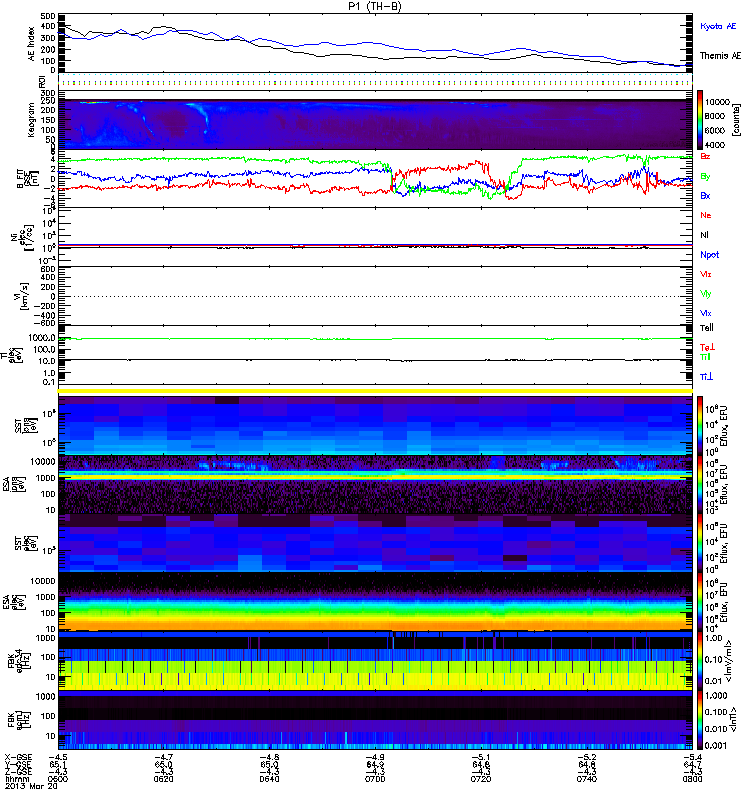Click the ESA ion Eflux colorbar
This screenshot has width=750, height=800.
click(700, 484)
